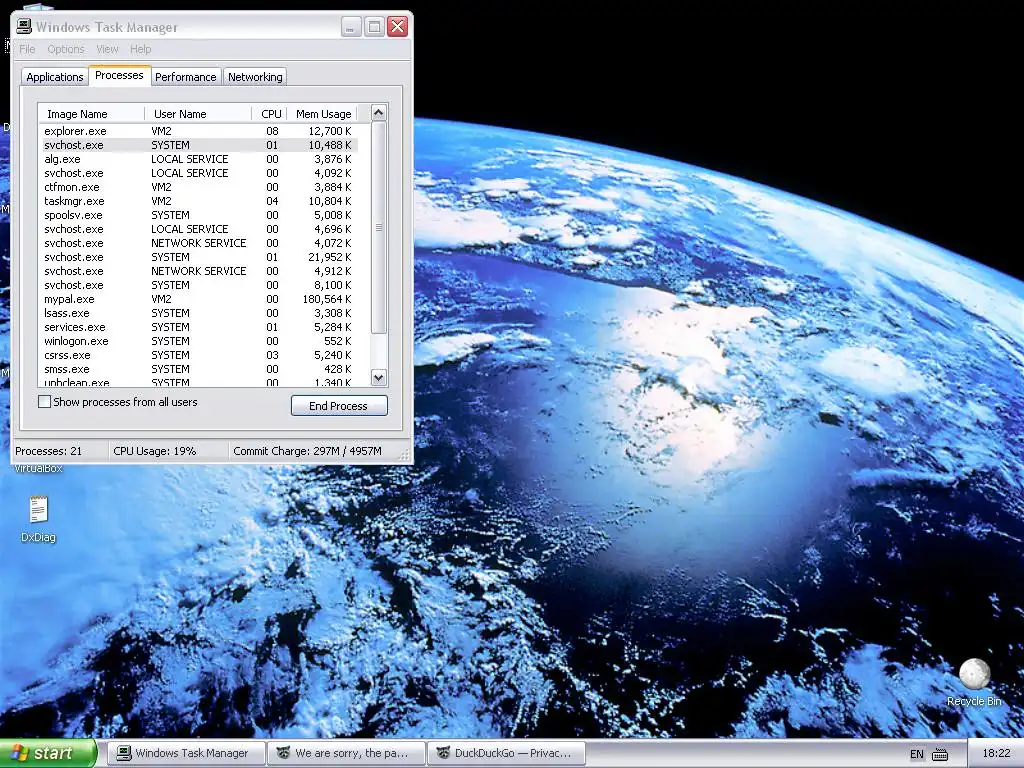Click the 18:22 taskbar clock
1024x768 pixels.
[x=996, y=754]
